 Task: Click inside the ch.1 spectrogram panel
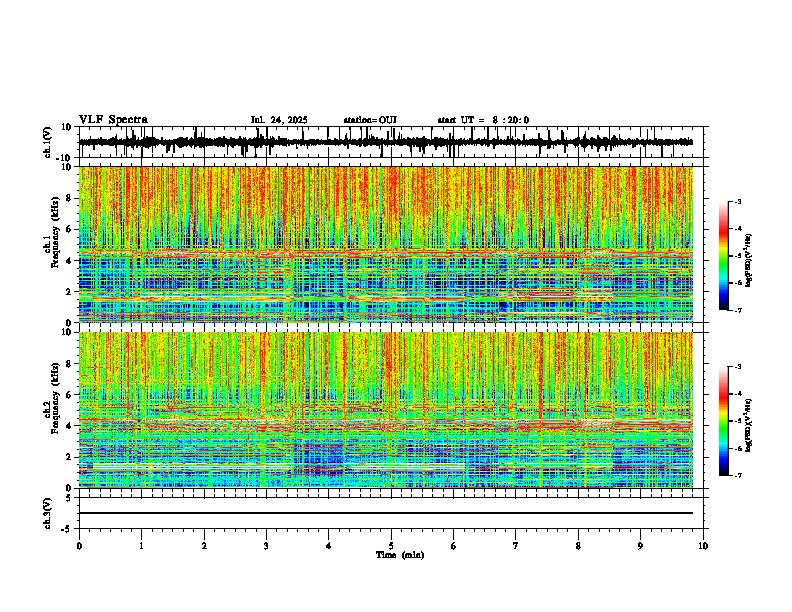pyautogui.click(x=386, y=244)
